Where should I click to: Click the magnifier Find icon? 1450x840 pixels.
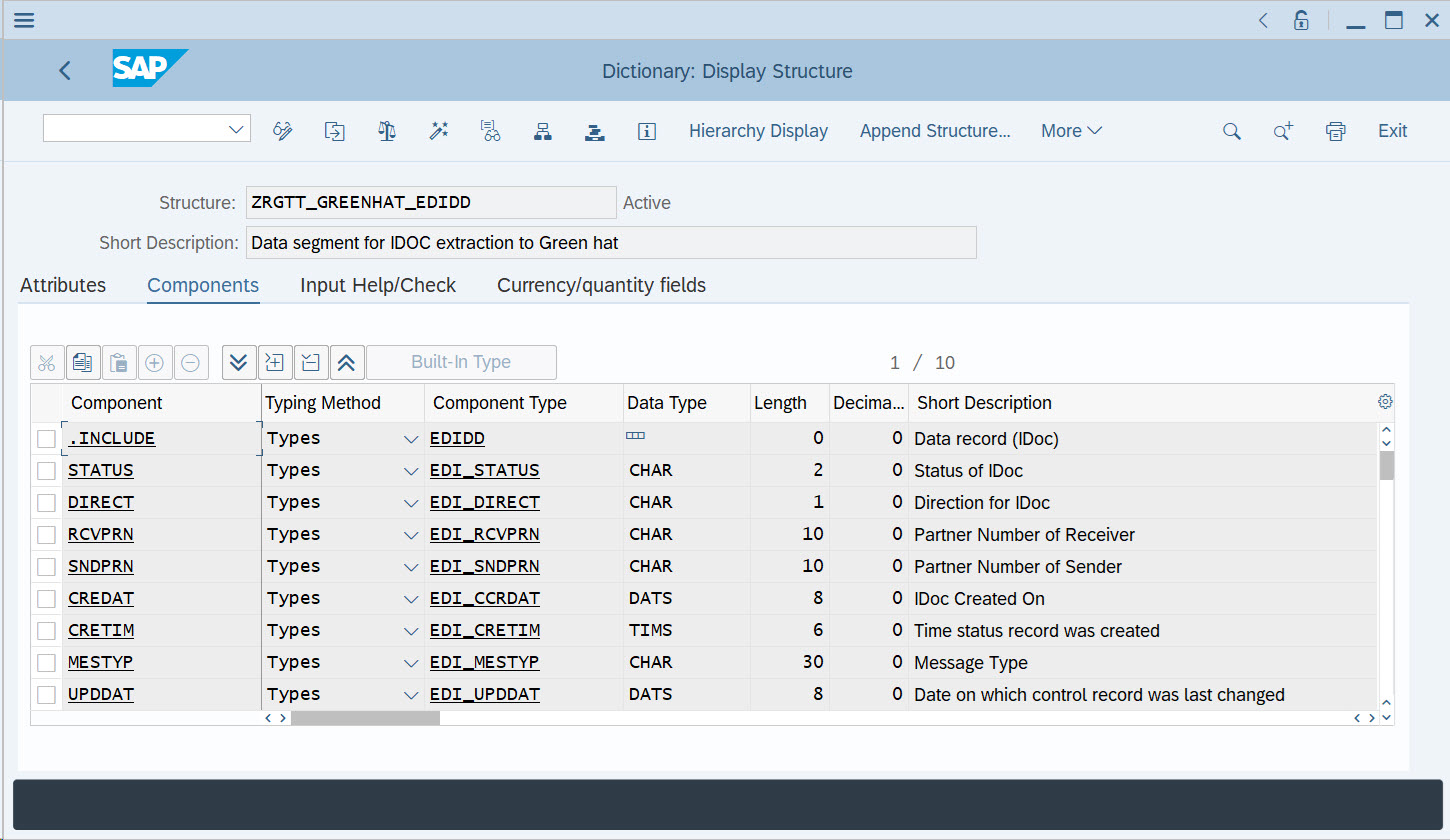point(1232,131)
